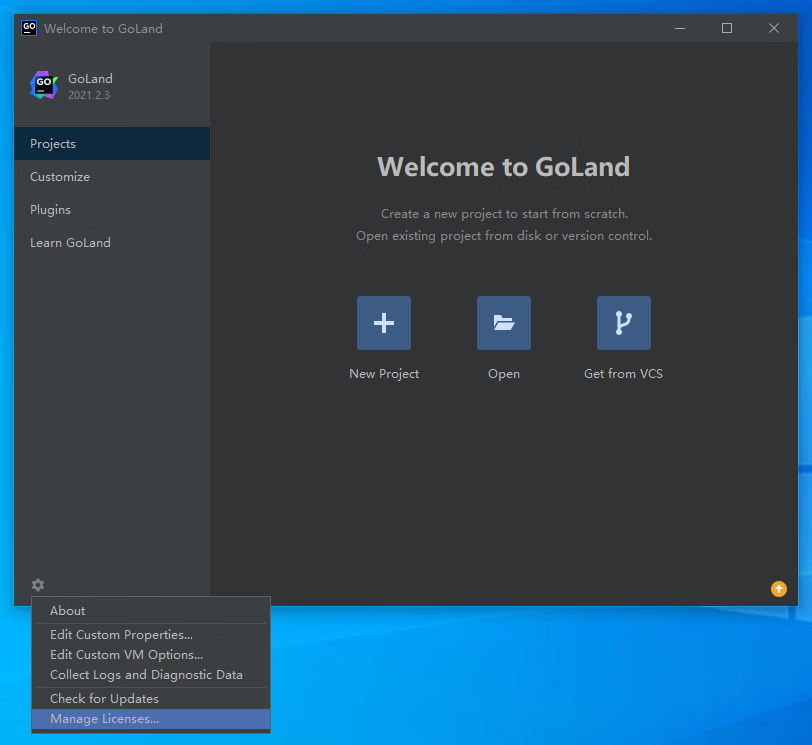Click the Get from VCS label
This screenshot has width=812, height=745.
[623, 374]
